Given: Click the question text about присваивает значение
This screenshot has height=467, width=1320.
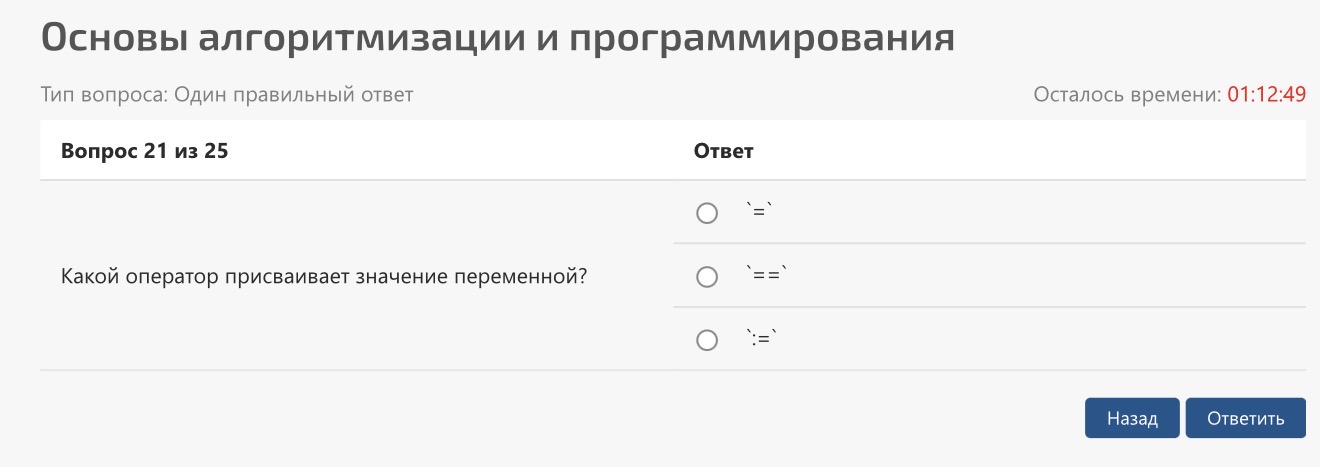Looking at the screenshot, I should 323,277.
